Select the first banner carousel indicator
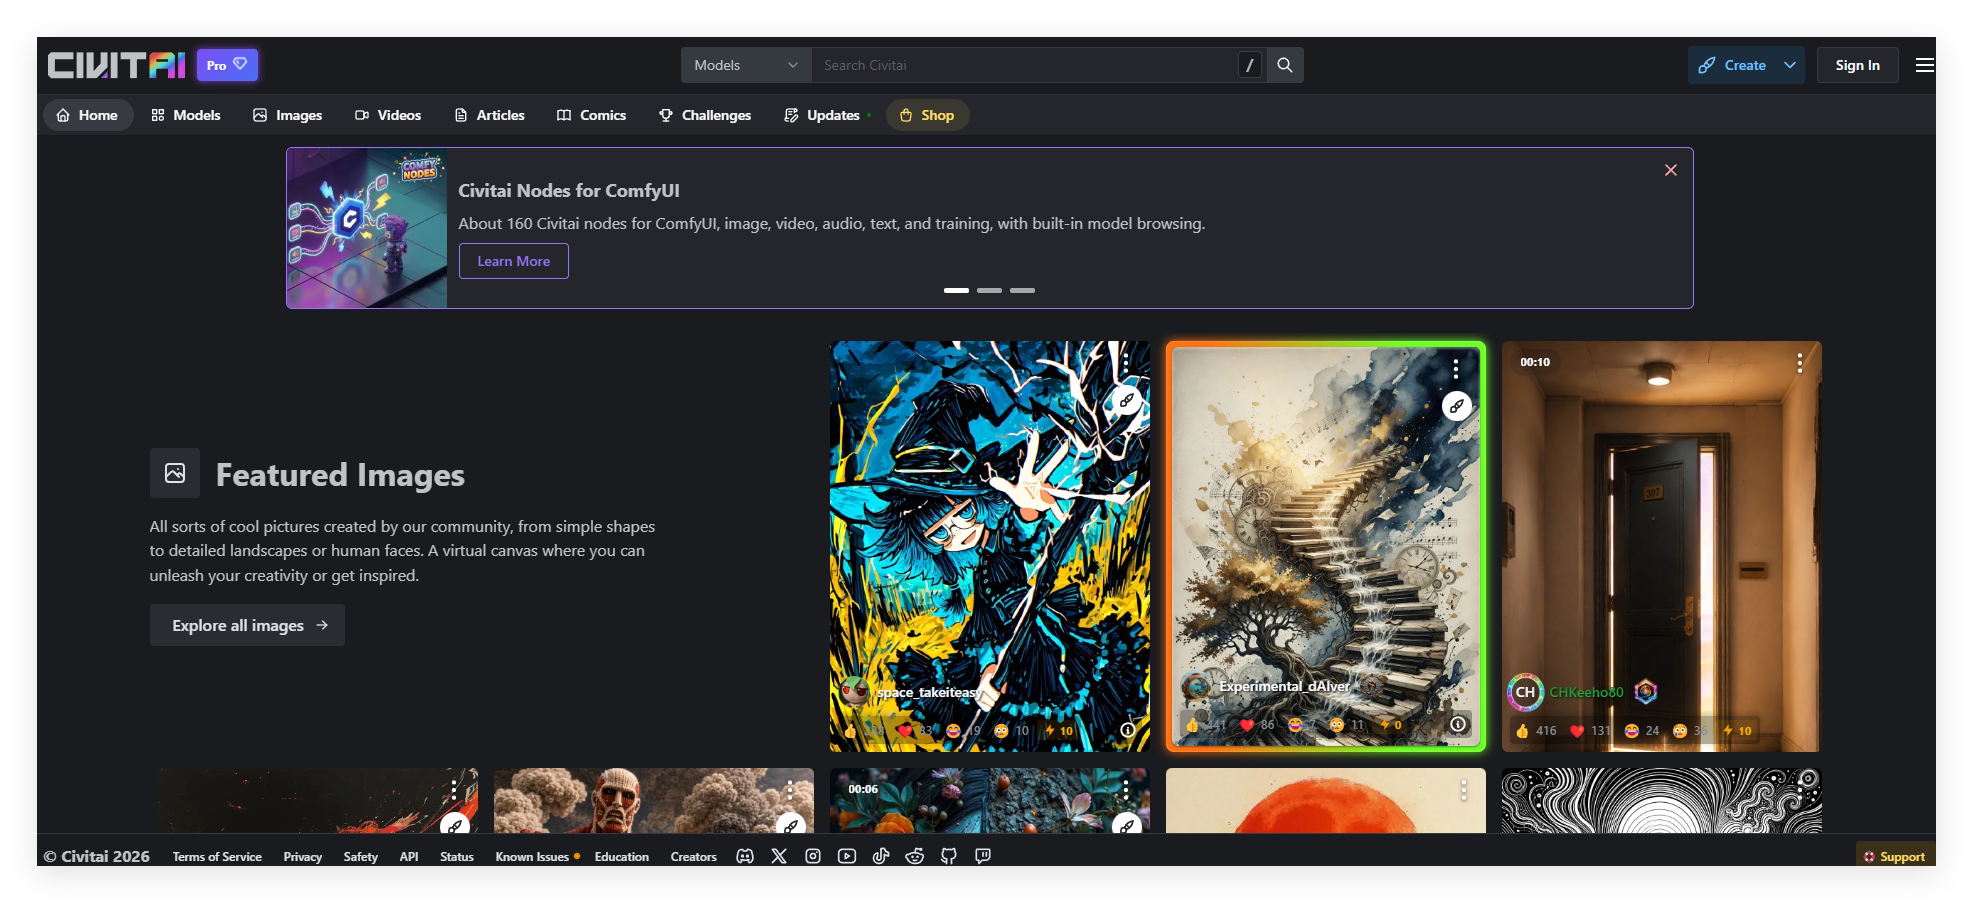 (956, 290)
